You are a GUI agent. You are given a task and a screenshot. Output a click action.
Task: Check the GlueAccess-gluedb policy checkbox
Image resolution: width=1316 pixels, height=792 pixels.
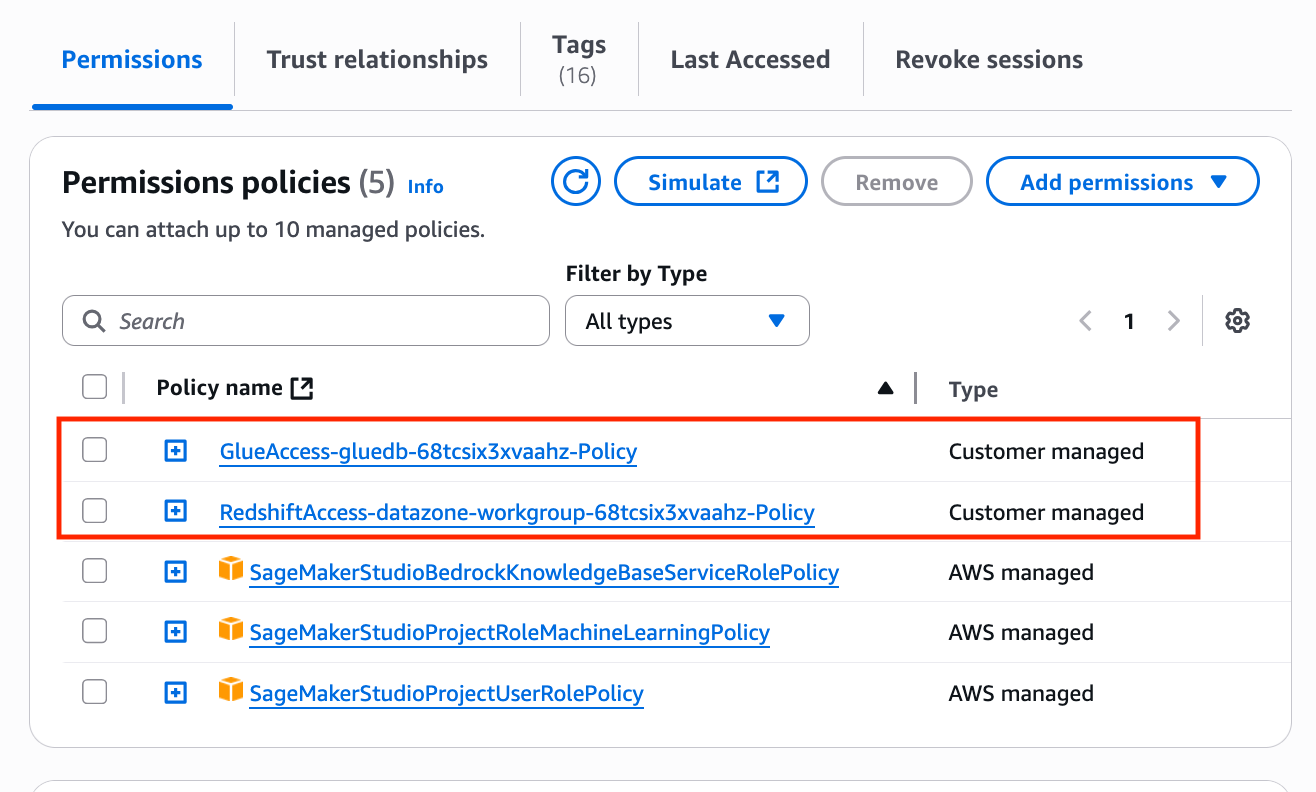pyautogui.click(x=95, y=451)
